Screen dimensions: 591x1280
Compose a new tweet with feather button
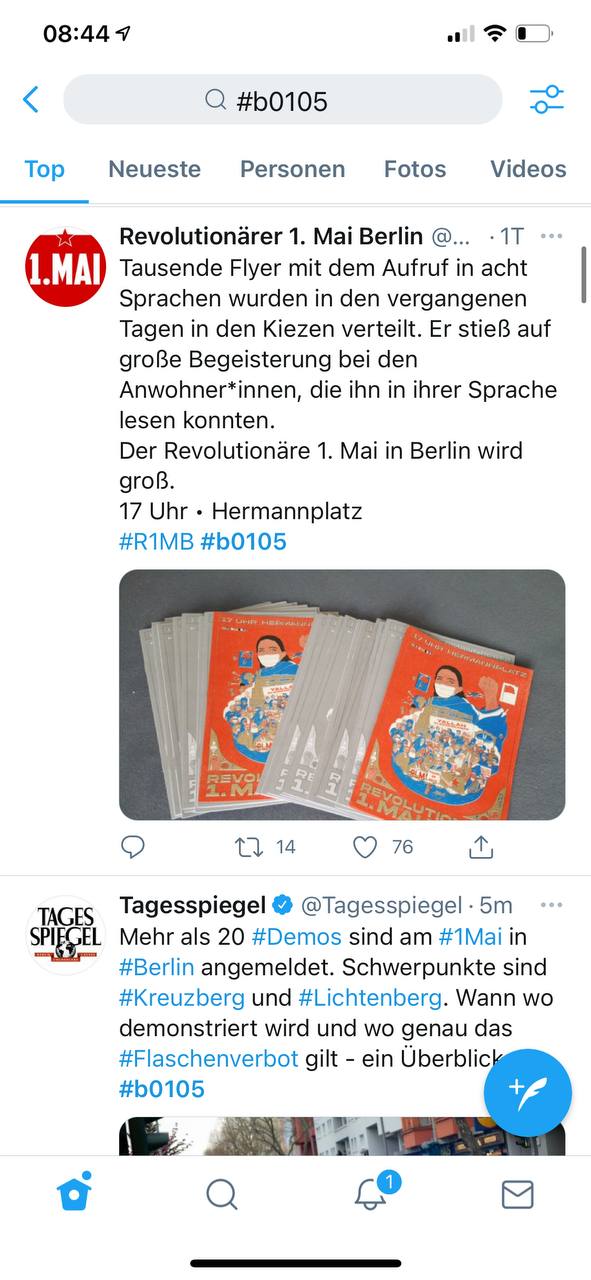click(528, 1093)
